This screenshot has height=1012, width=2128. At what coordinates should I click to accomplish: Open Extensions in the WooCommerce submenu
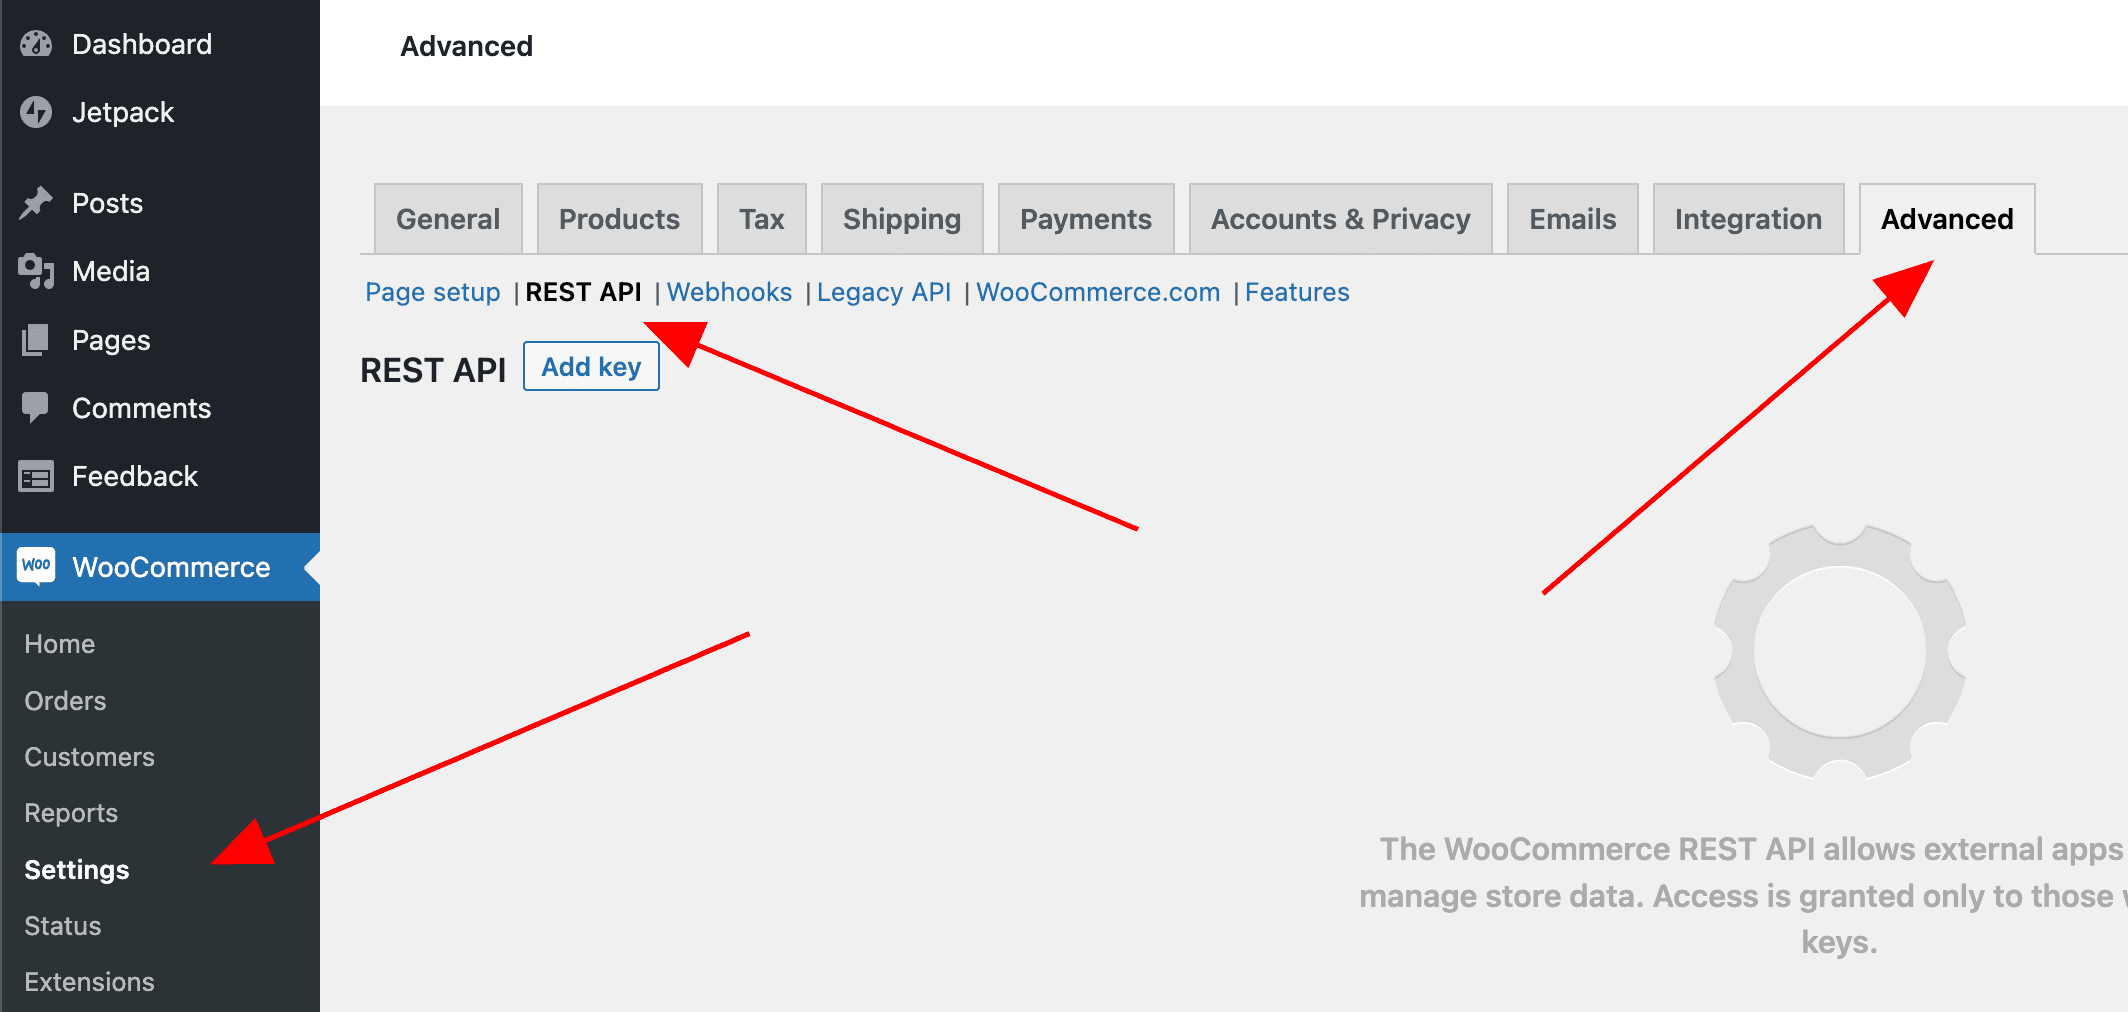point(89,982)
